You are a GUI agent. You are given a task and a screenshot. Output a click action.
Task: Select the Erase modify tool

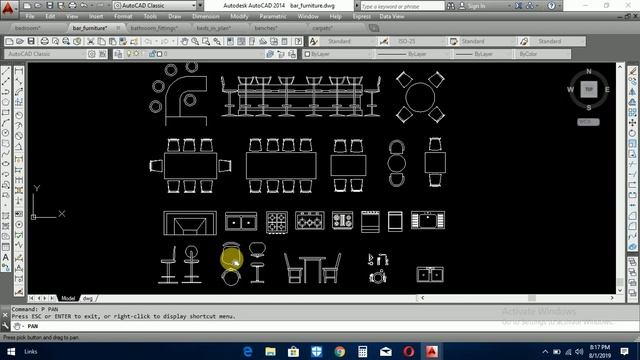[x=632, y=71]
